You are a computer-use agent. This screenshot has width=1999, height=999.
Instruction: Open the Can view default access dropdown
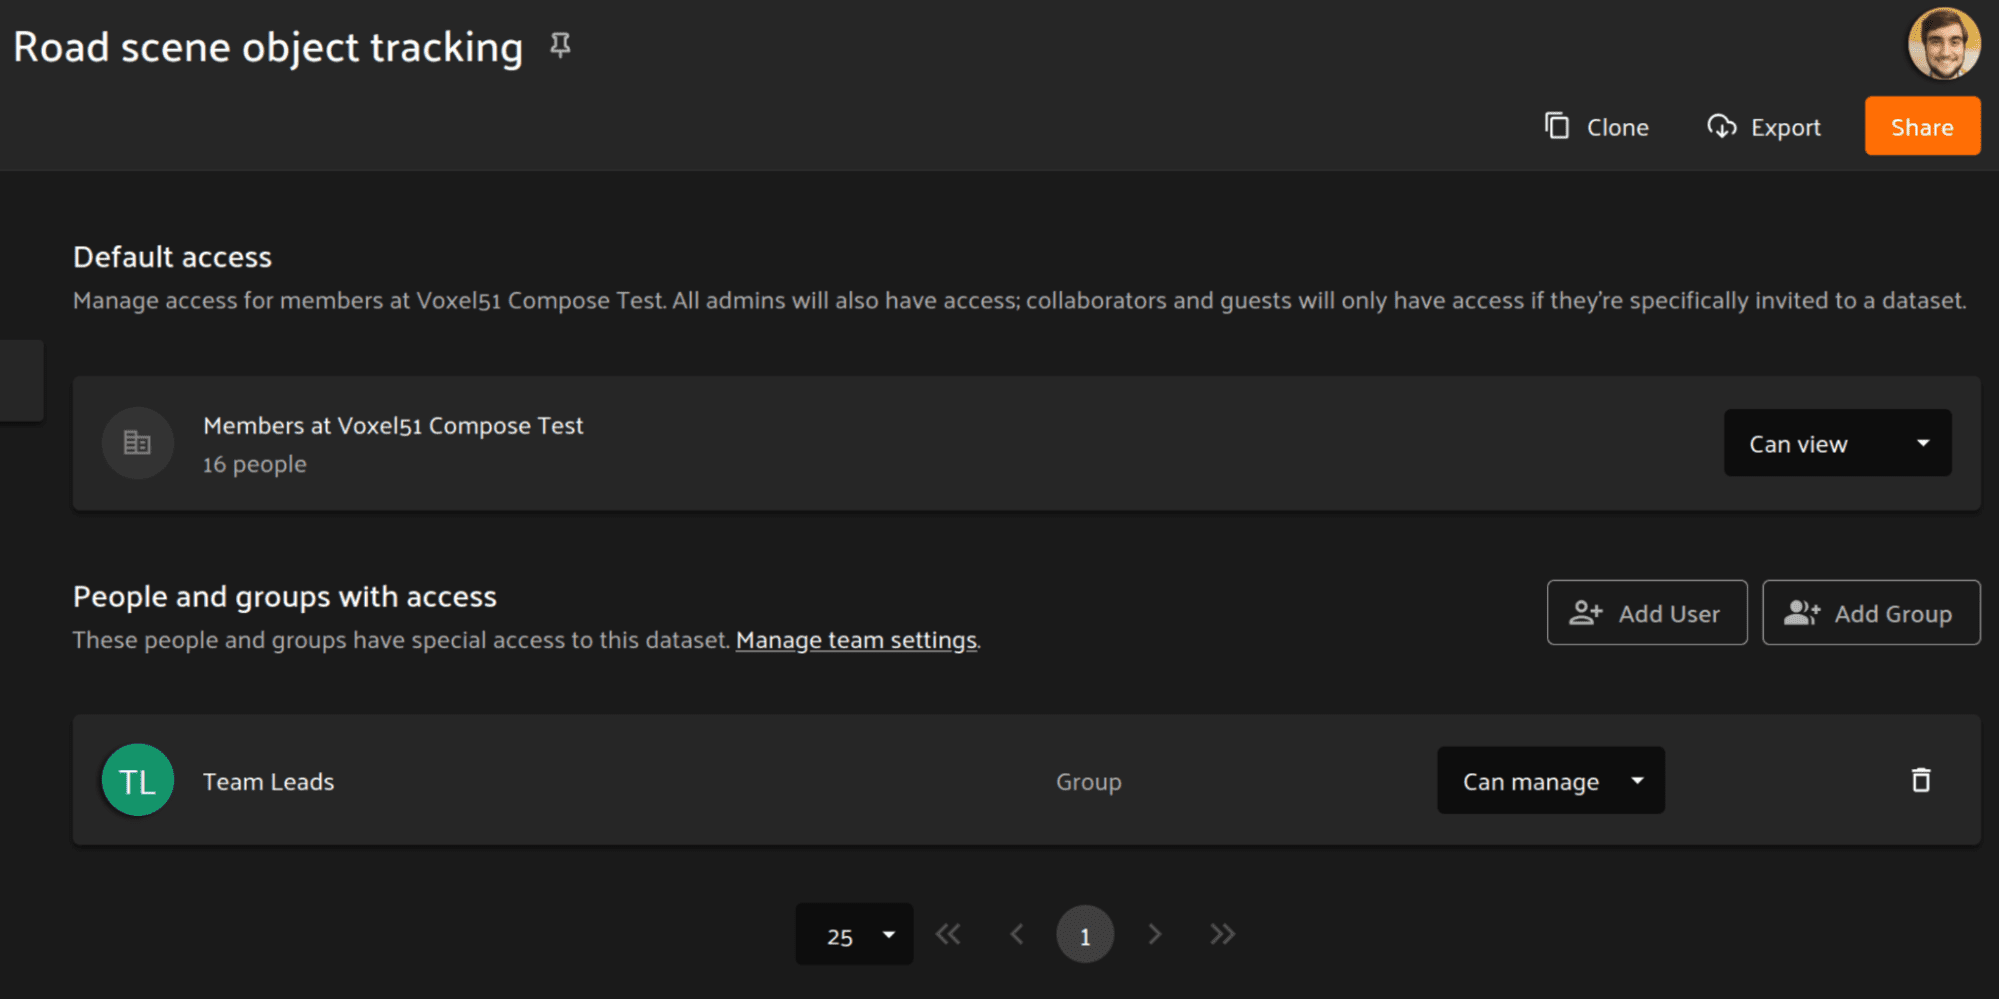pos(1838,443)
